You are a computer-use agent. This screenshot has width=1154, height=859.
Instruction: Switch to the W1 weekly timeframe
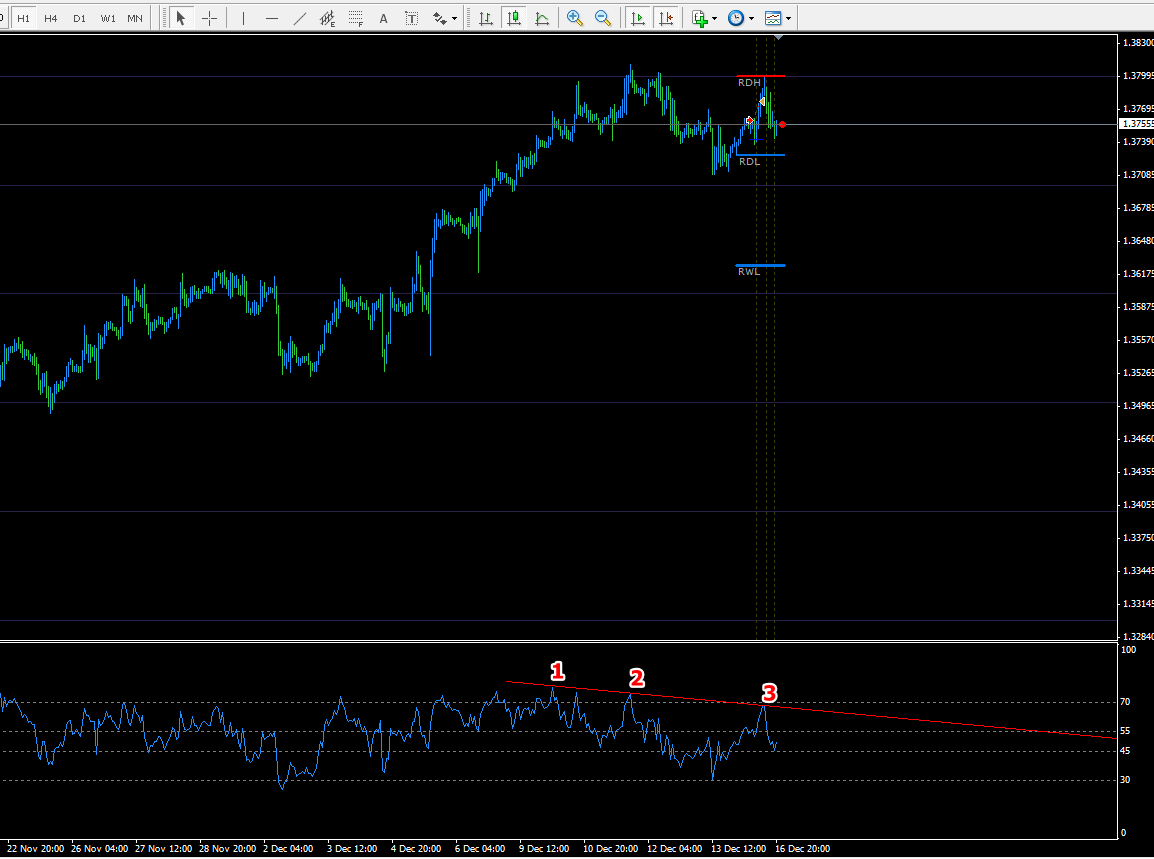coord(108,18)
